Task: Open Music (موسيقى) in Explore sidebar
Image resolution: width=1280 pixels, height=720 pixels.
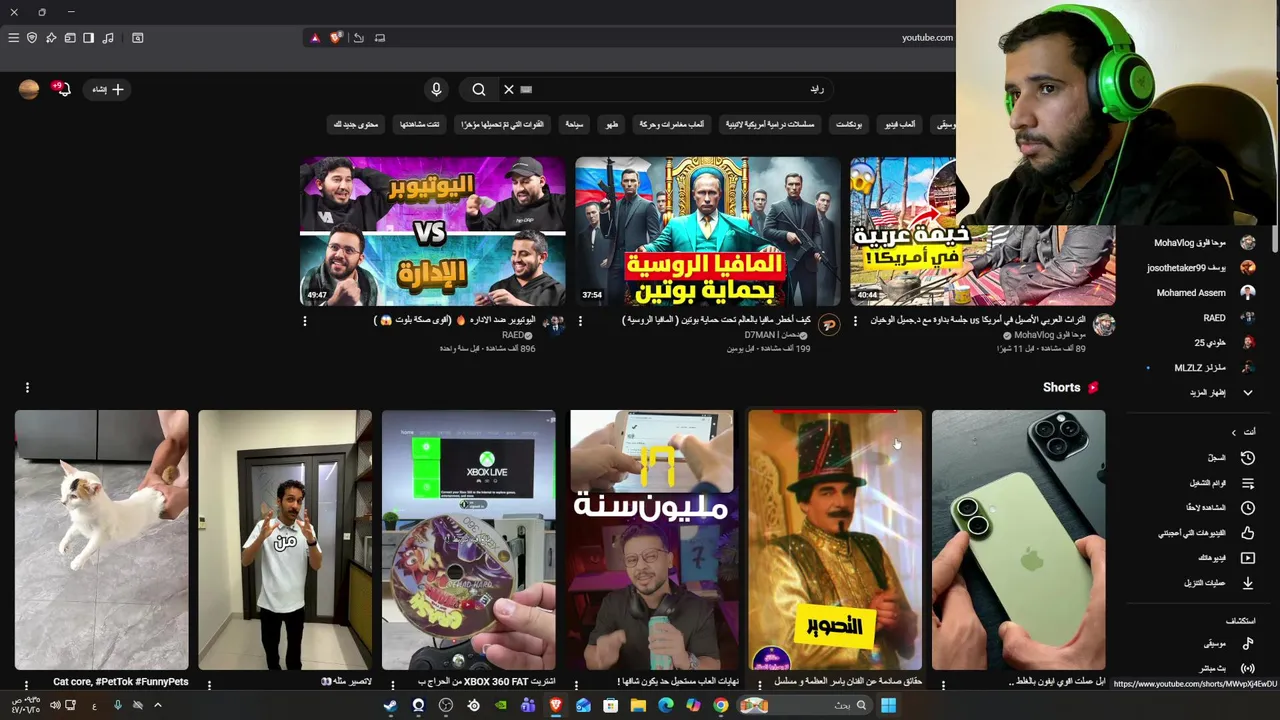Action: tap(1200, 644)
